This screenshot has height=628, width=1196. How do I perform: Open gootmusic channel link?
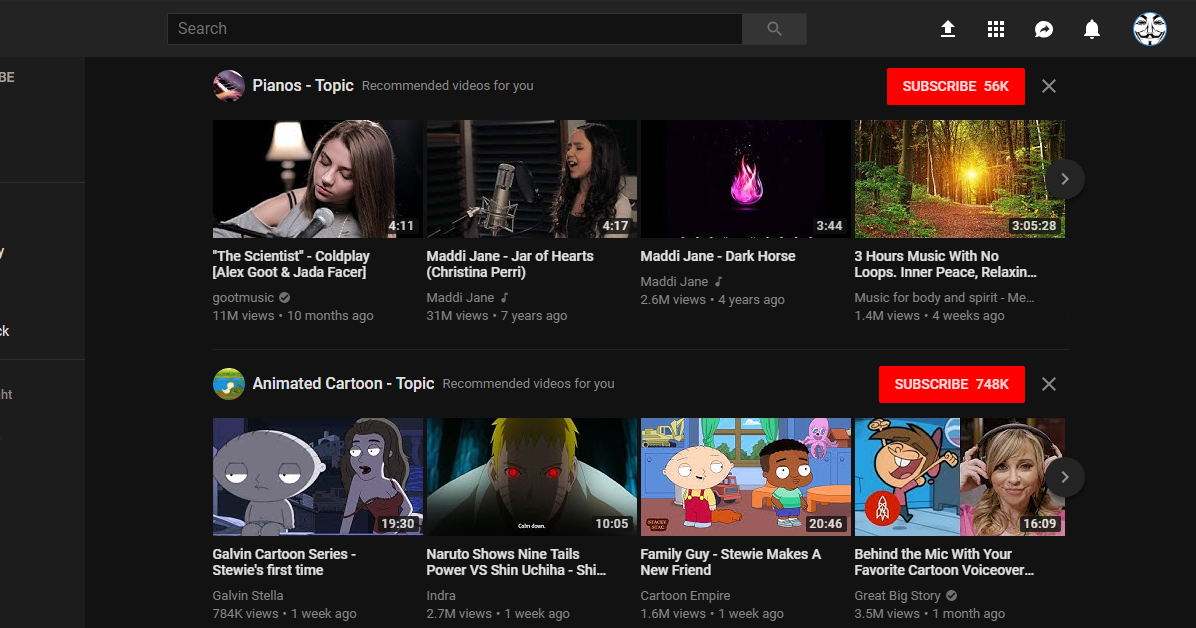coord(243,298)
